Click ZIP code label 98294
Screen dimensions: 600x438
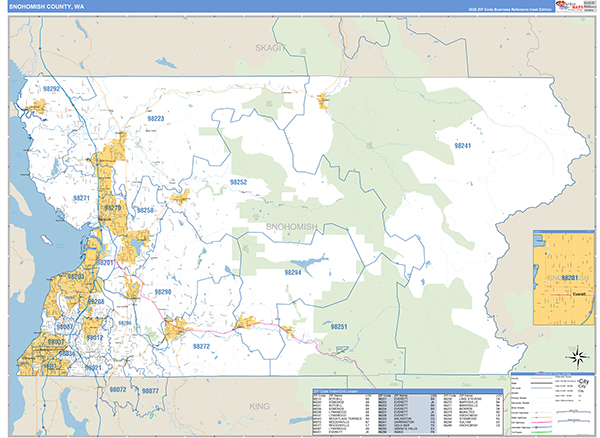tap(293, 272)
